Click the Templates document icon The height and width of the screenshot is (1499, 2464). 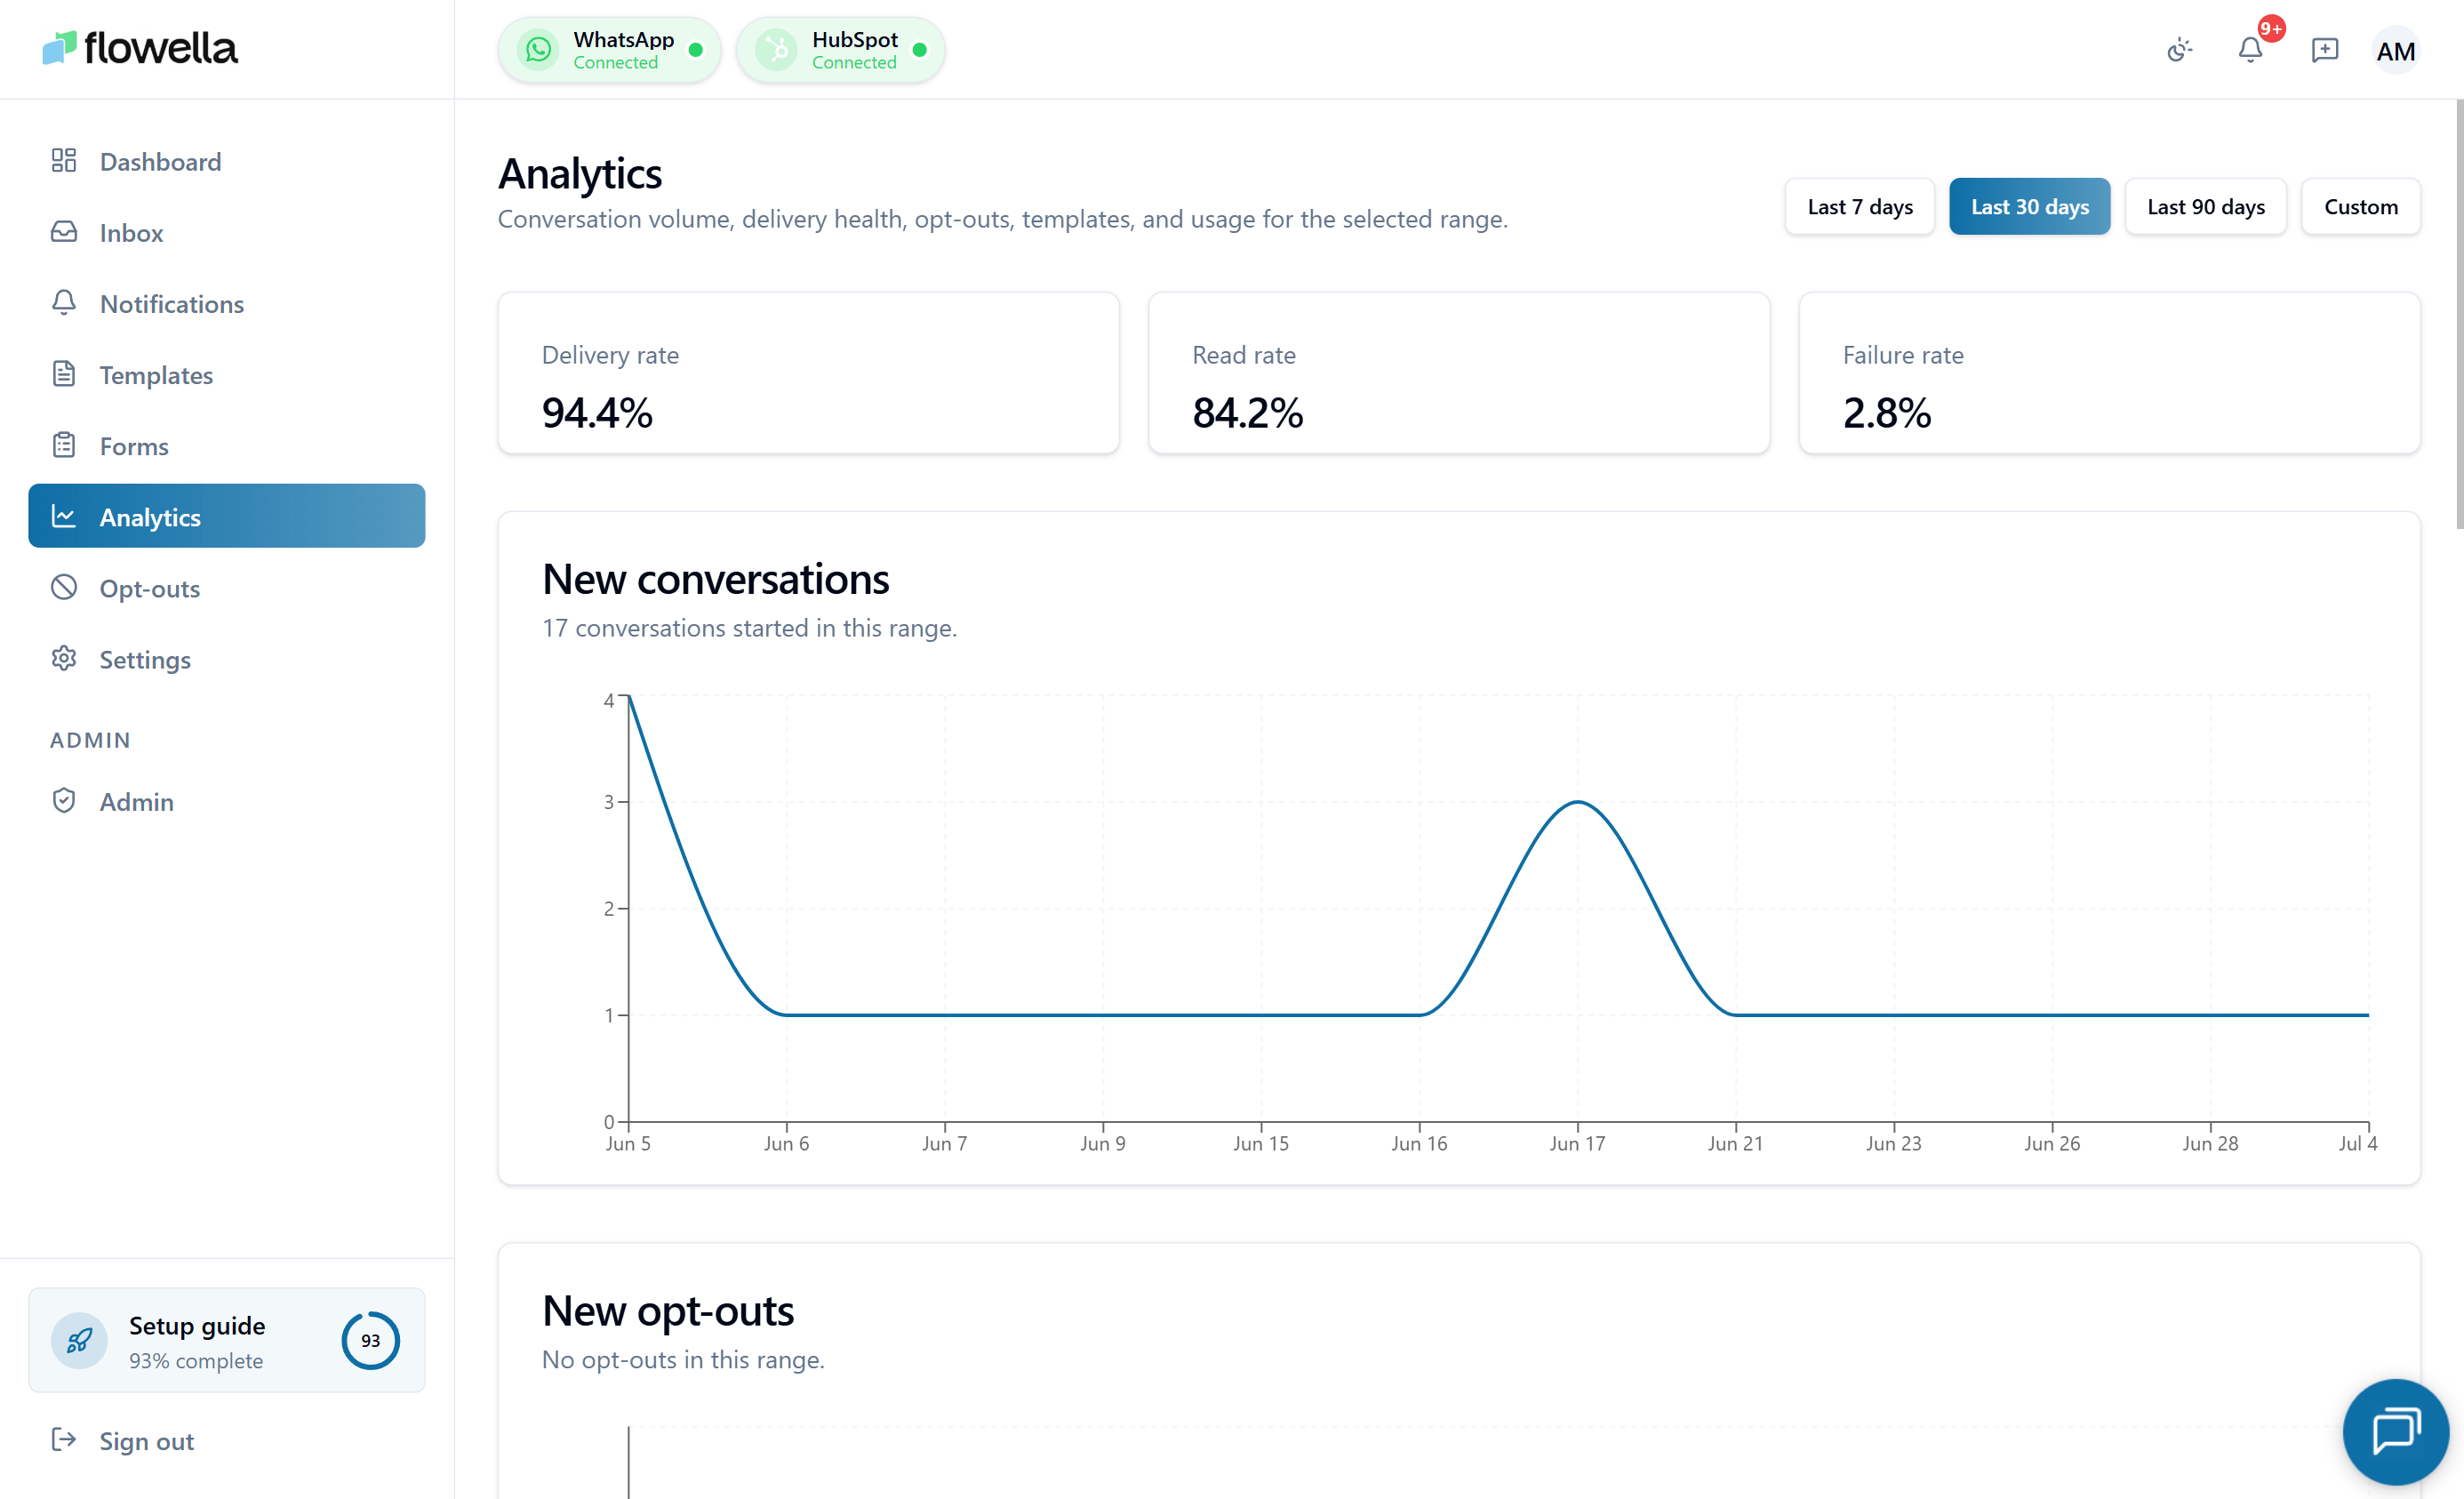pyautogui.click(x=64, y=374)
